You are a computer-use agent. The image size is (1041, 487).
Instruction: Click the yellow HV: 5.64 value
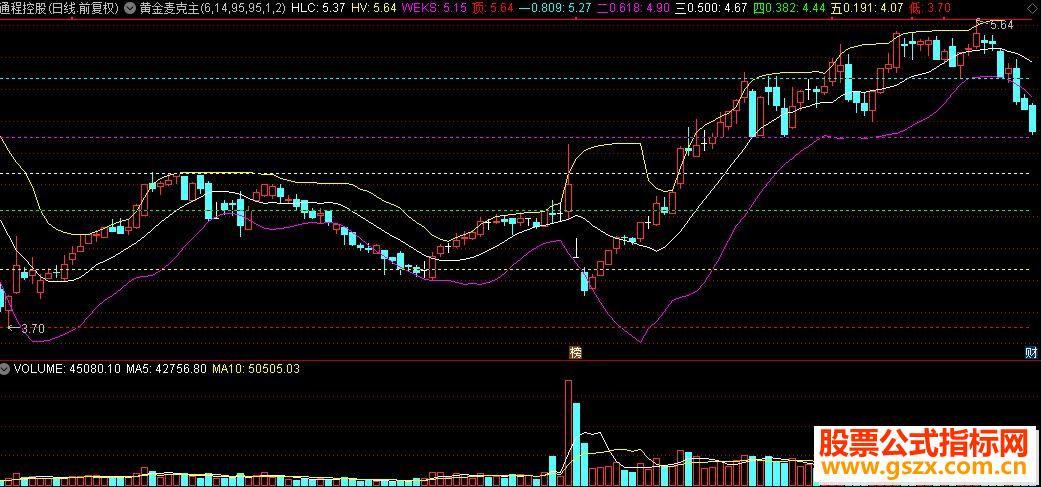[x=372, y=9]
